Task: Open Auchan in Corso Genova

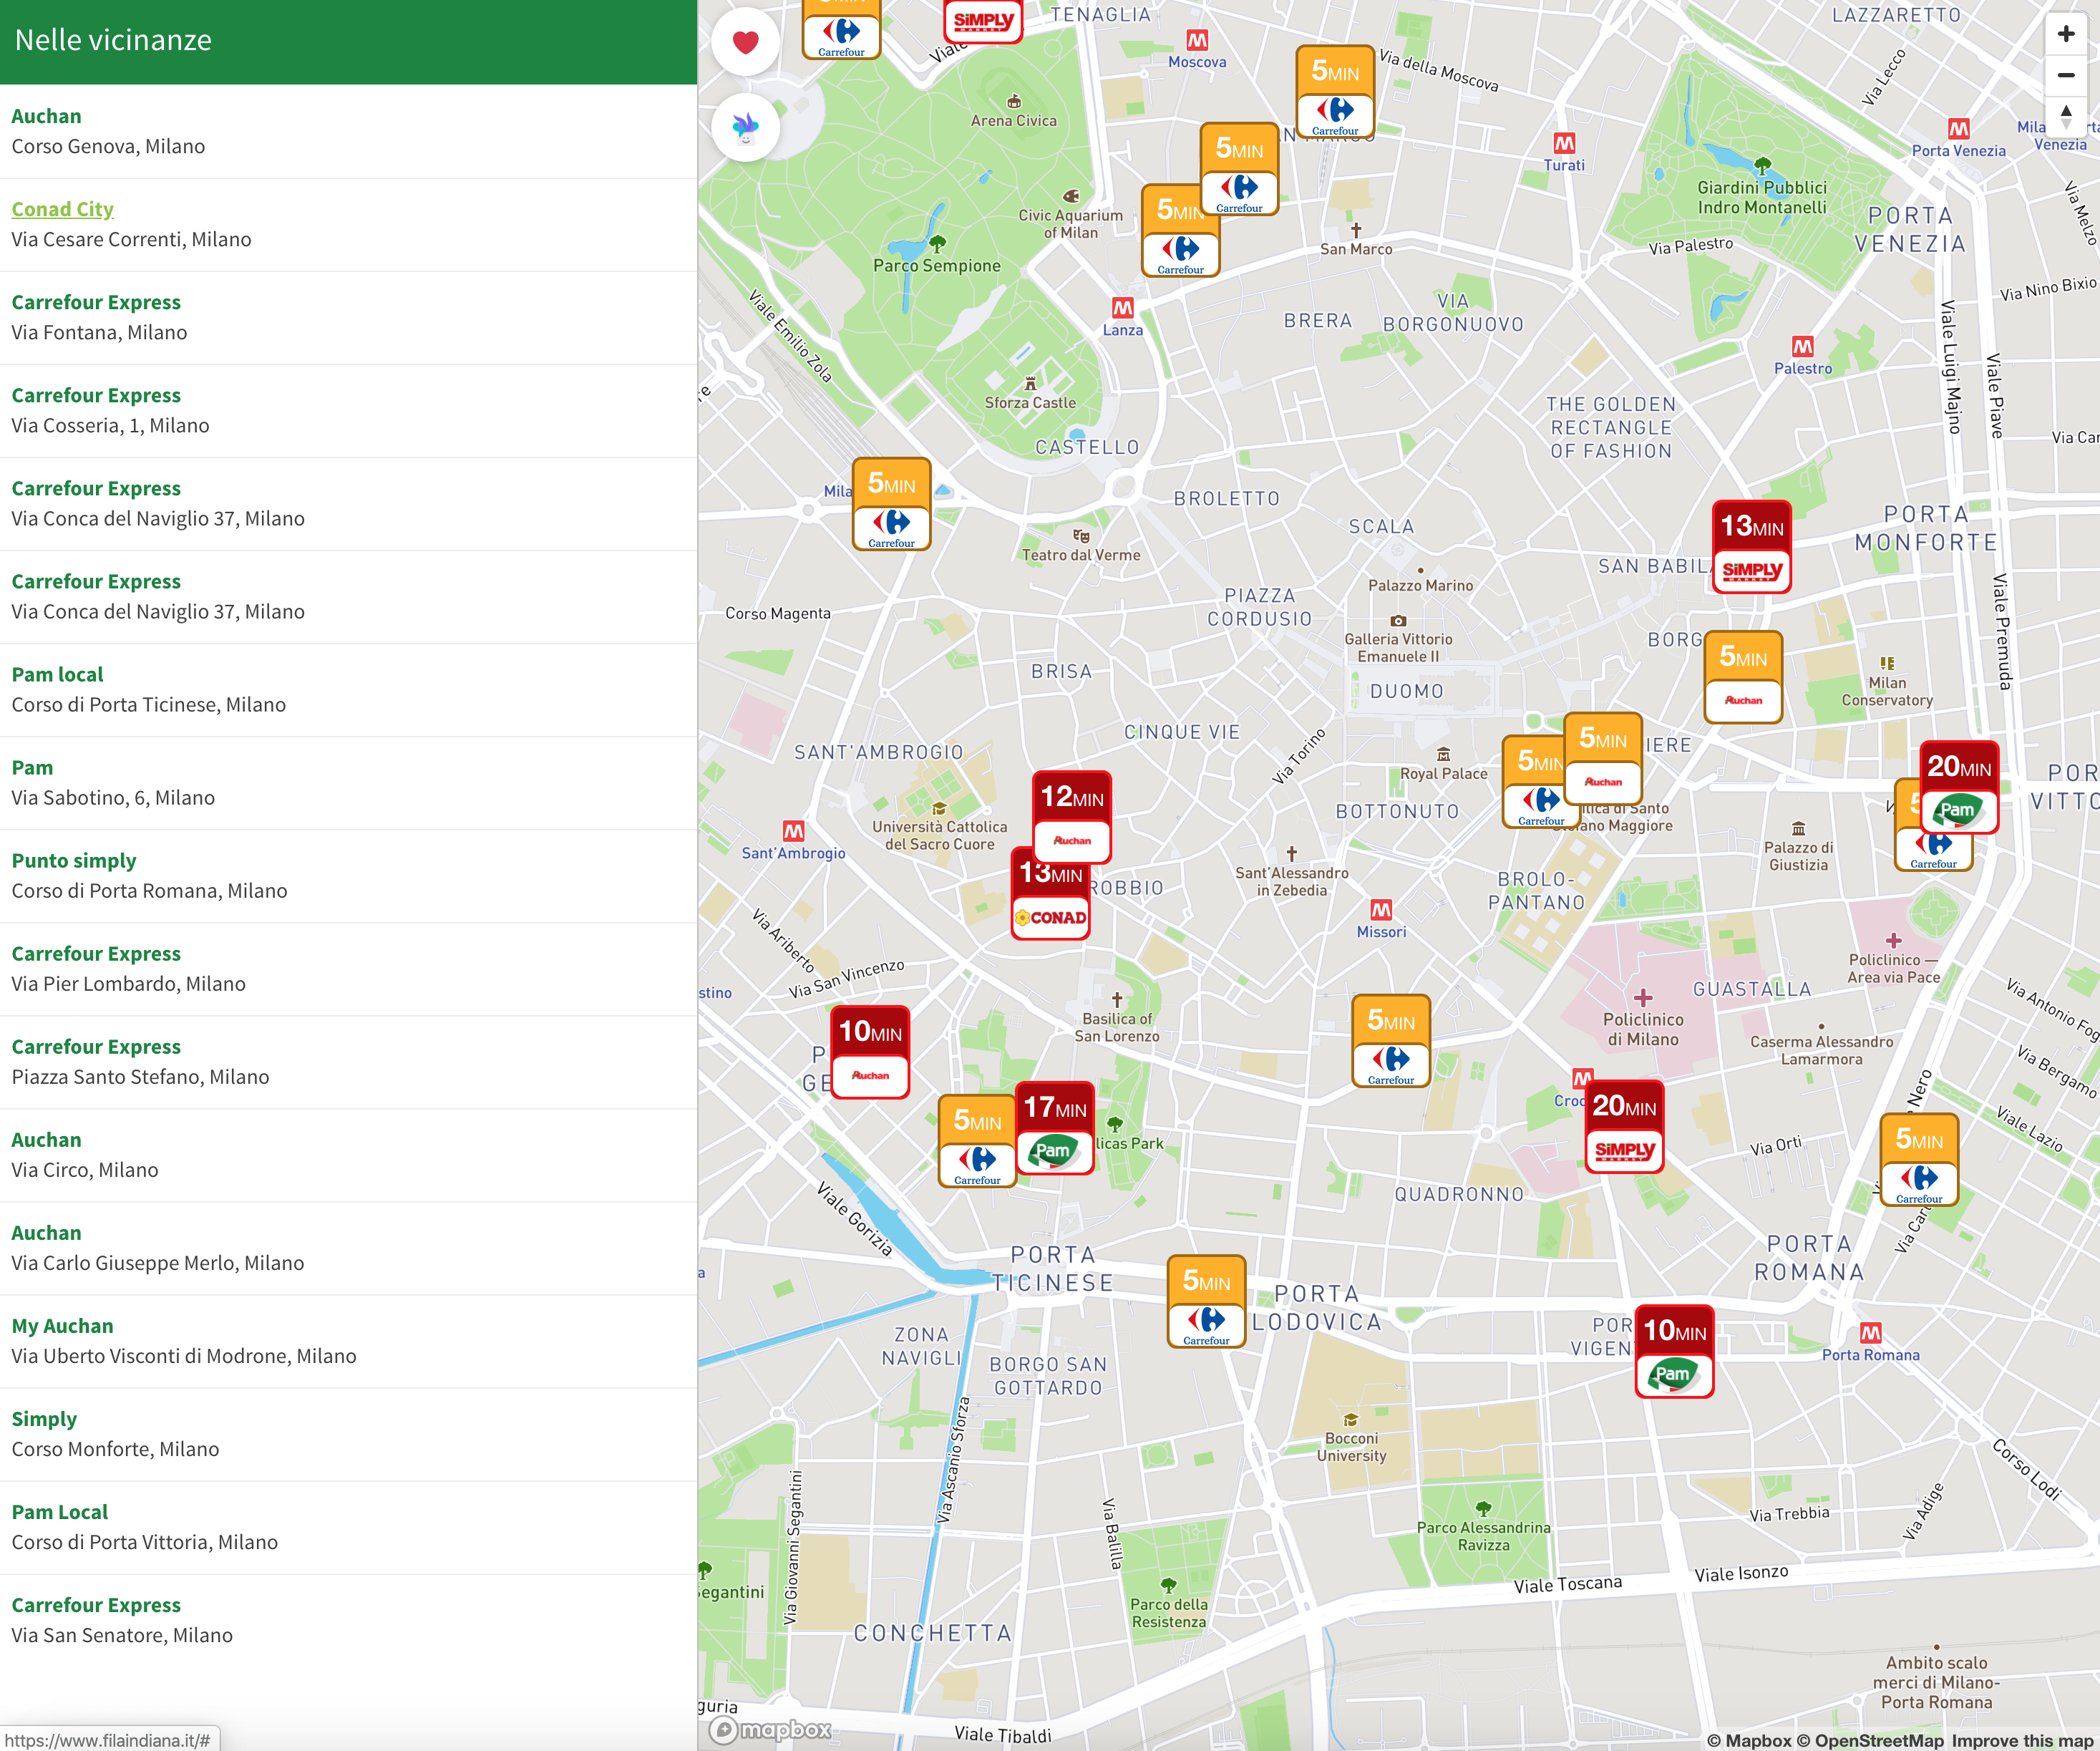Action: (348, 131)
